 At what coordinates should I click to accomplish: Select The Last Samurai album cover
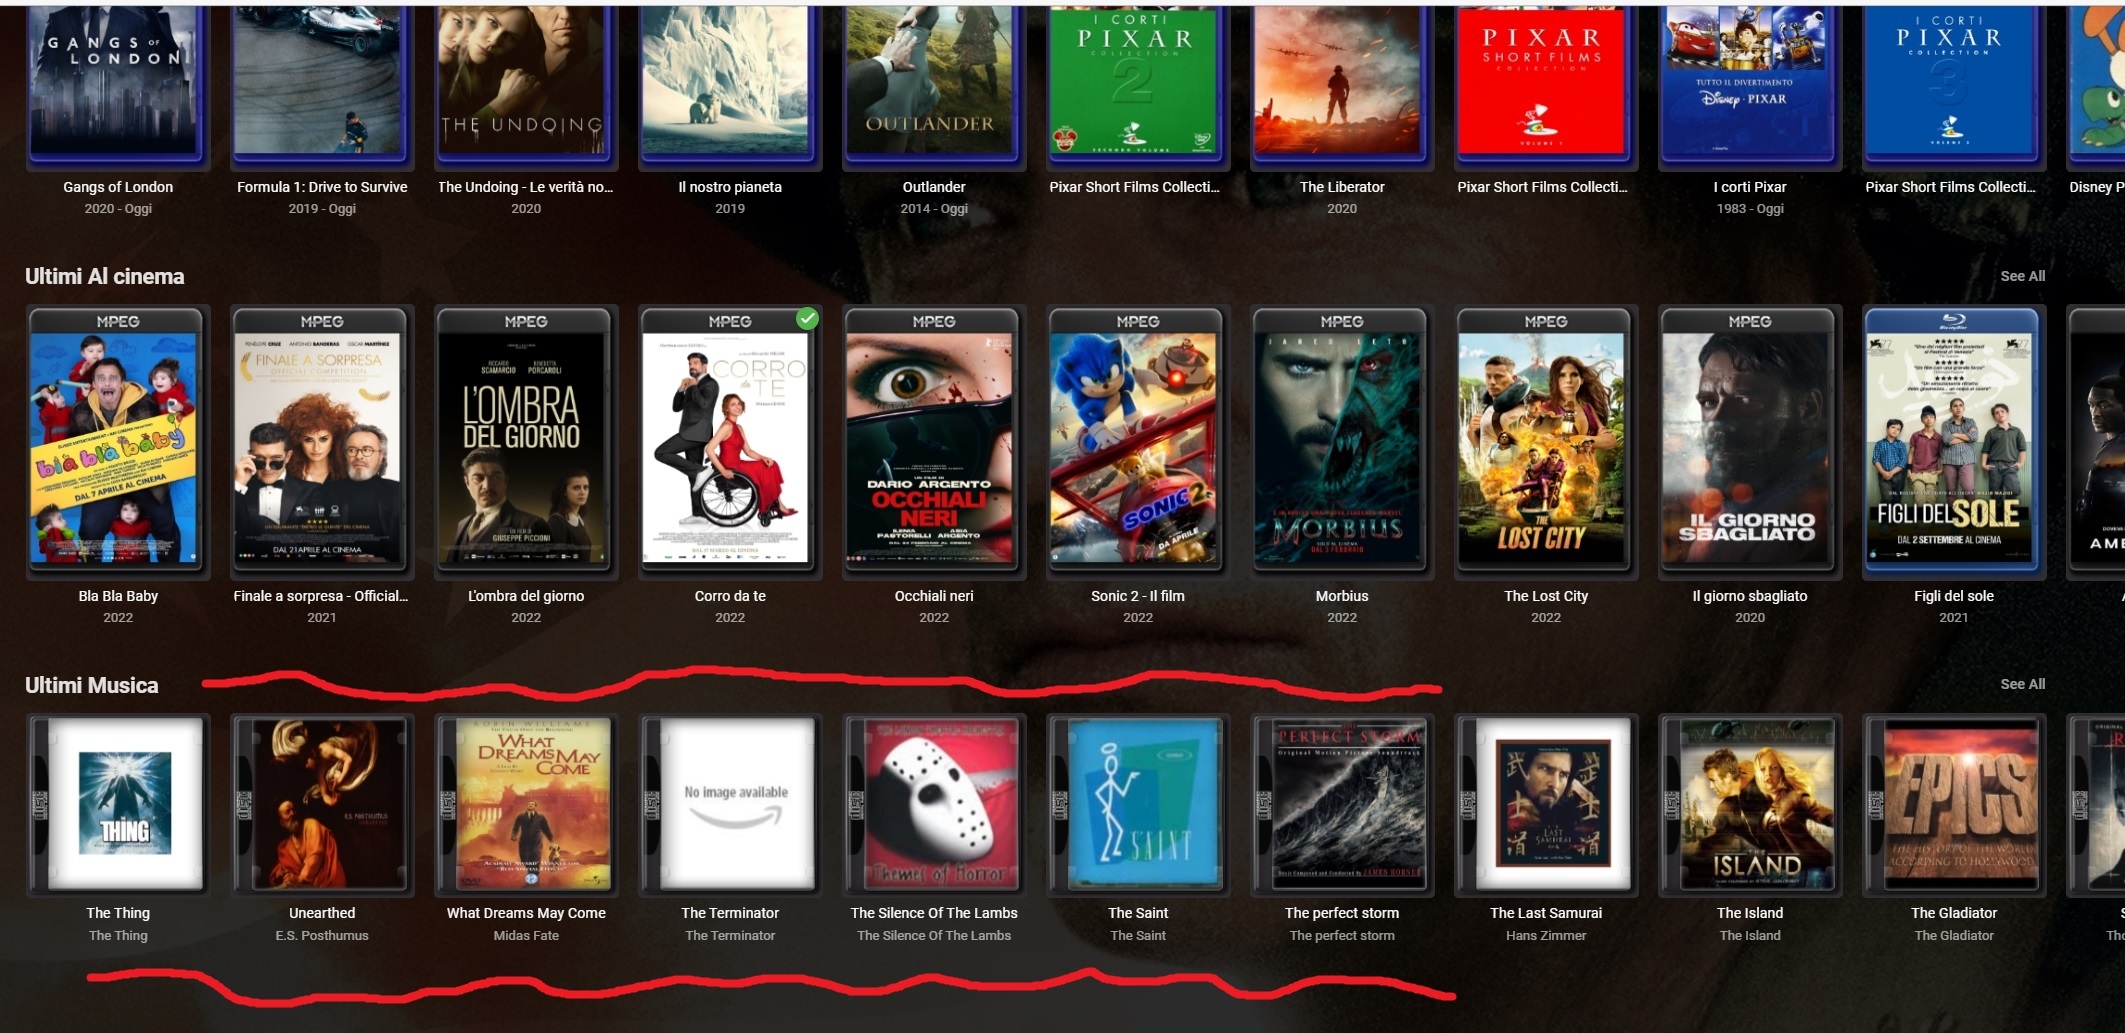1546,804
